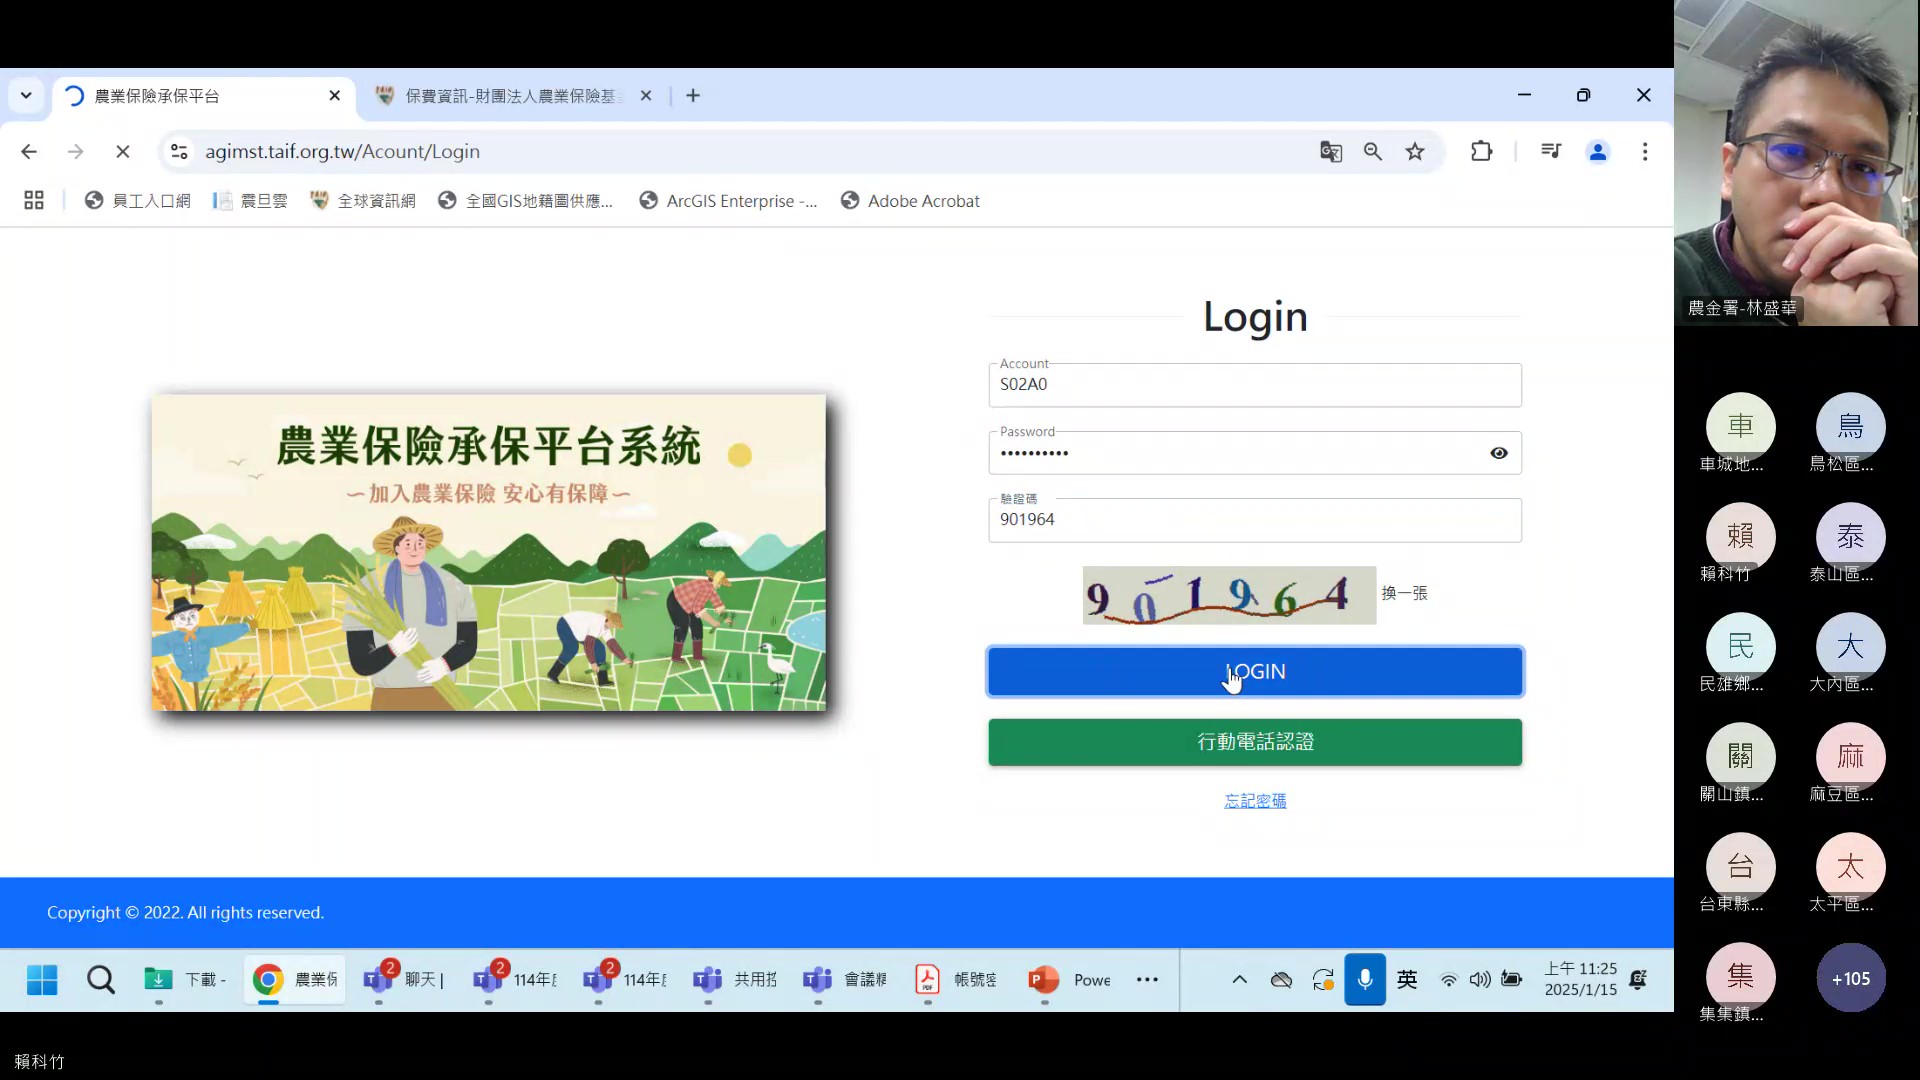Open the battery tray icon

coord(1512,980)
